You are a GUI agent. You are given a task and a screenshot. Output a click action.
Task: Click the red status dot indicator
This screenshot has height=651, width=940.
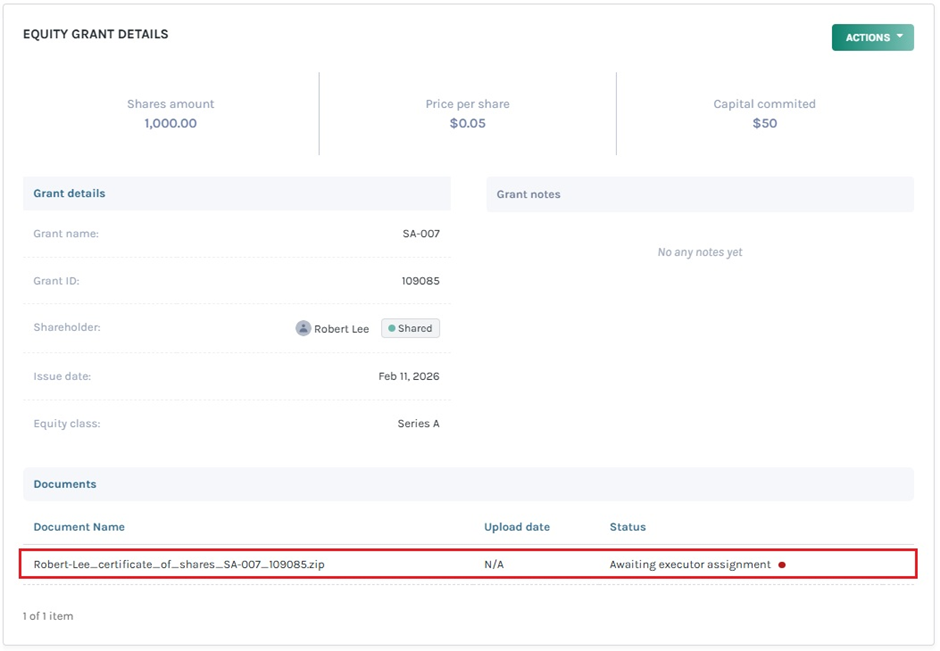[782, 565]
